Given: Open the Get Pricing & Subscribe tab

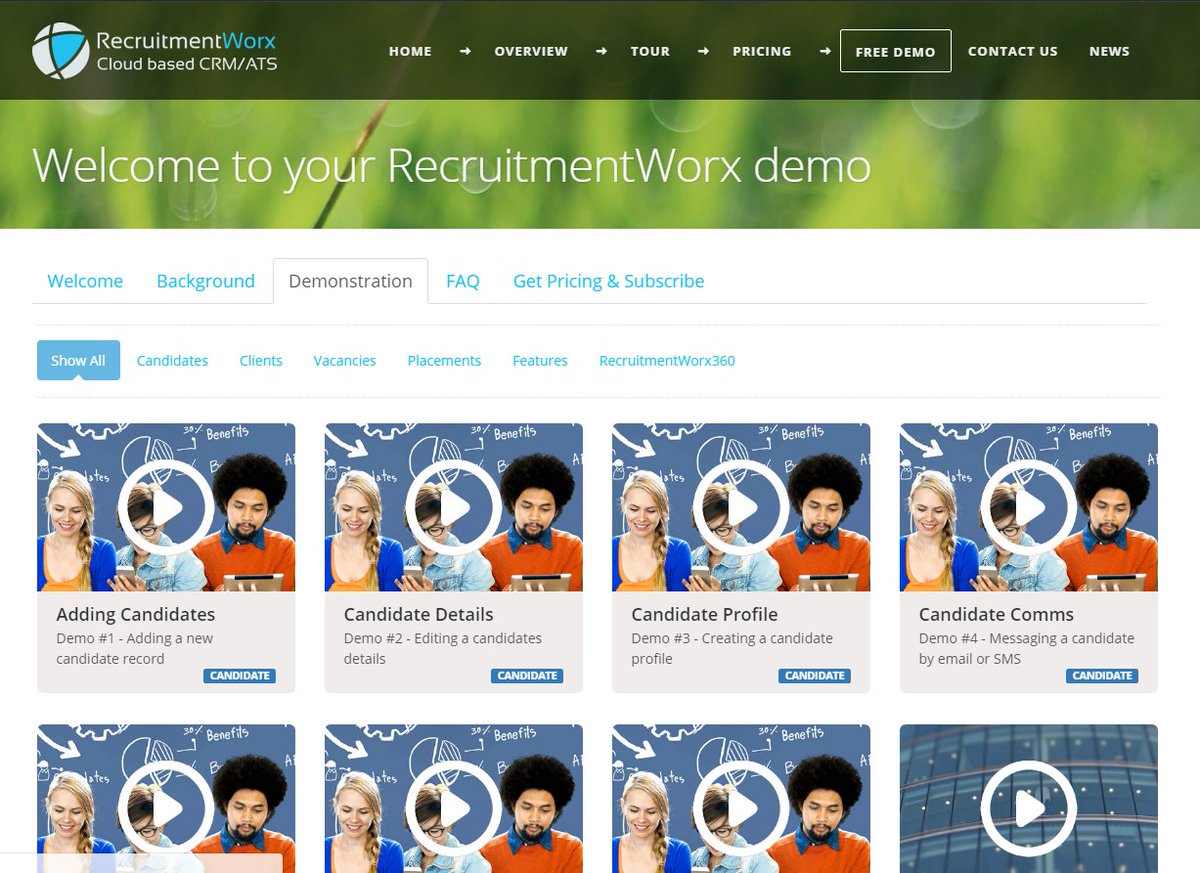Looking at the screenshot, I should 609,281.
